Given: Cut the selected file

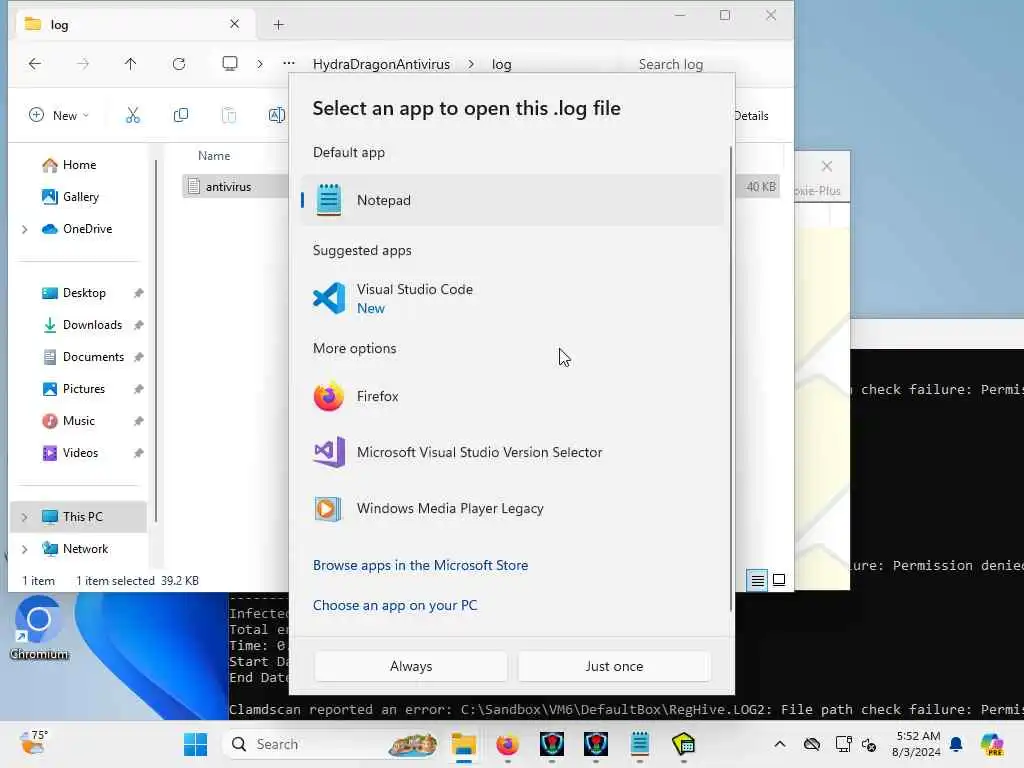Looking at the screenshot, I should pos(133,116).
